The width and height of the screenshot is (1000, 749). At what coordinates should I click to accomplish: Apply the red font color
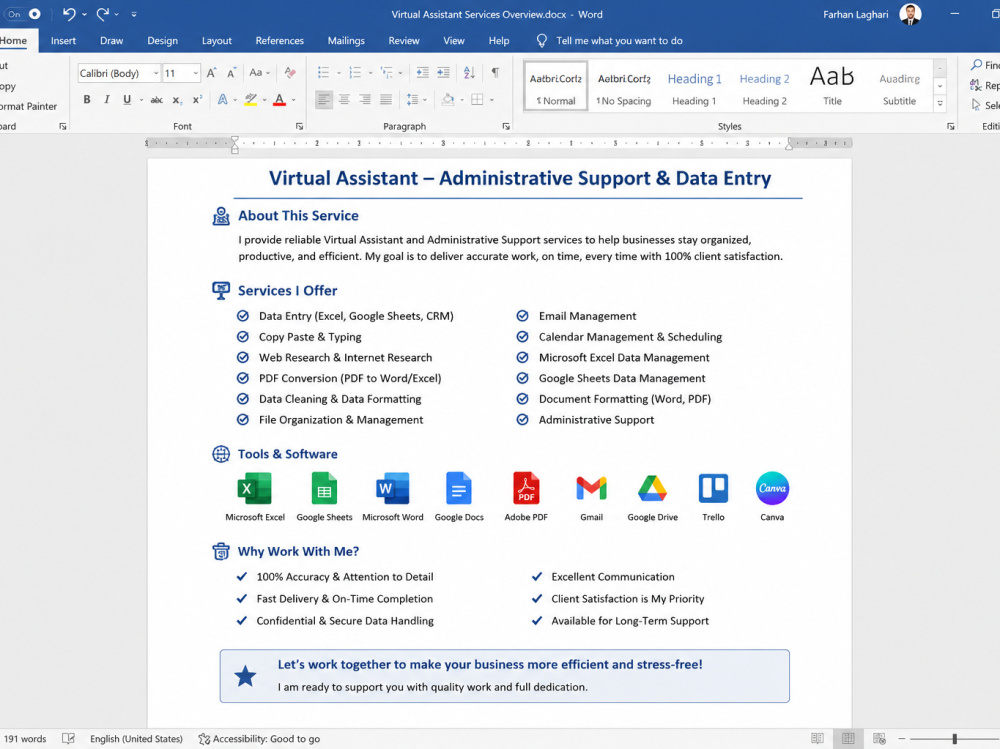[x=279, y=100]
